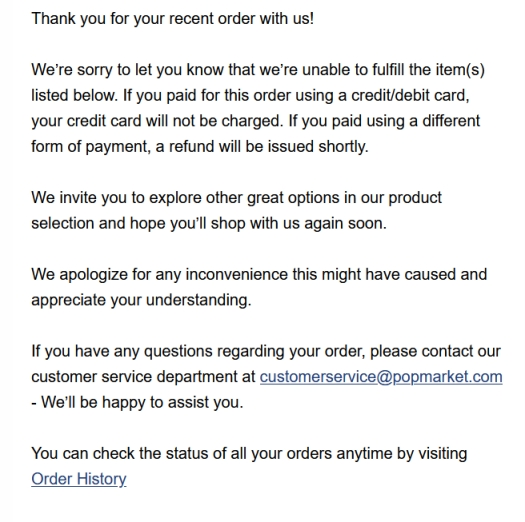The image size is (525, 522).
Task: Click the "You can check the status" line
Action: coord(249,454)
